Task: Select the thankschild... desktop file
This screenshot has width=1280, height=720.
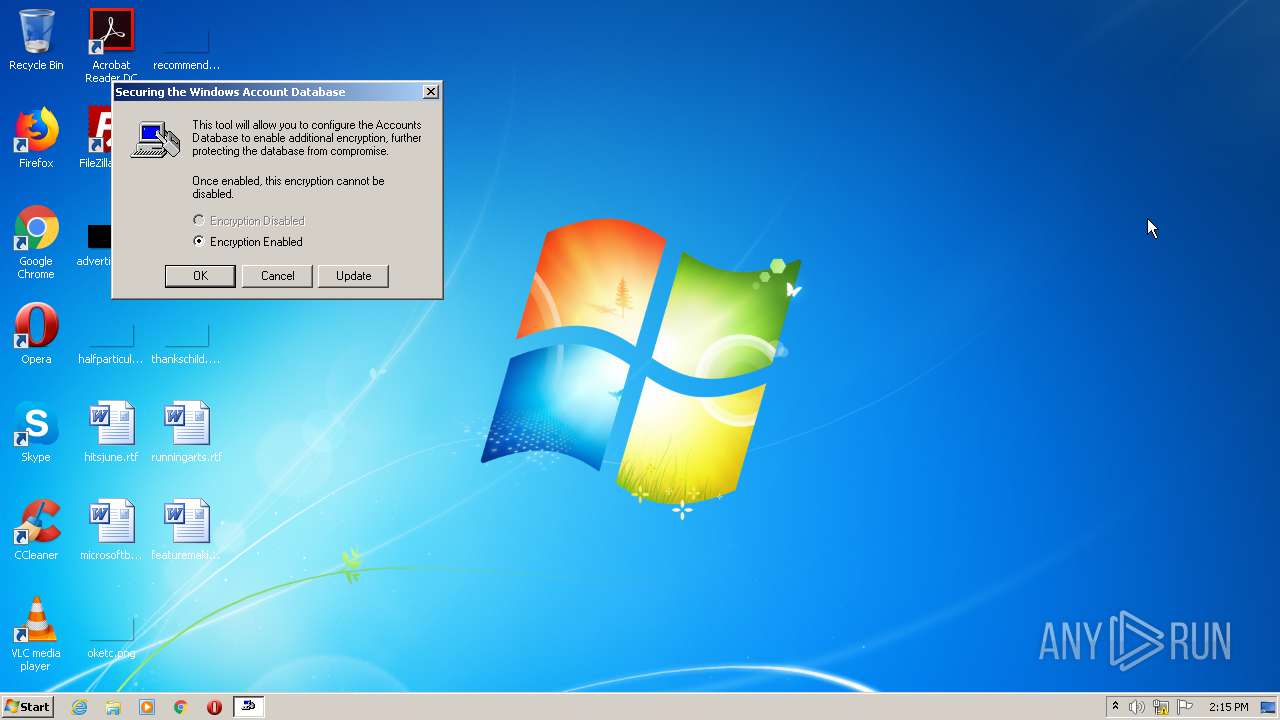Action: click(x=186, y=345)
